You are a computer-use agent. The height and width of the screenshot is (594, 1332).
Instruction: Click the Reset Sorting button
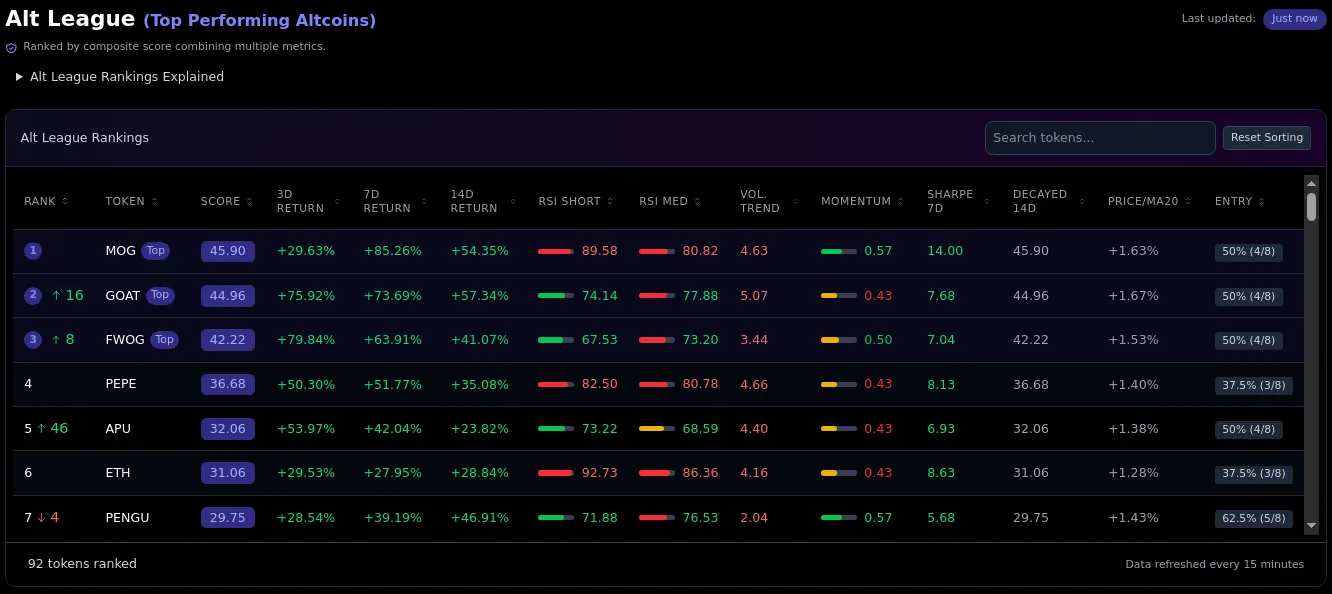1266,138
